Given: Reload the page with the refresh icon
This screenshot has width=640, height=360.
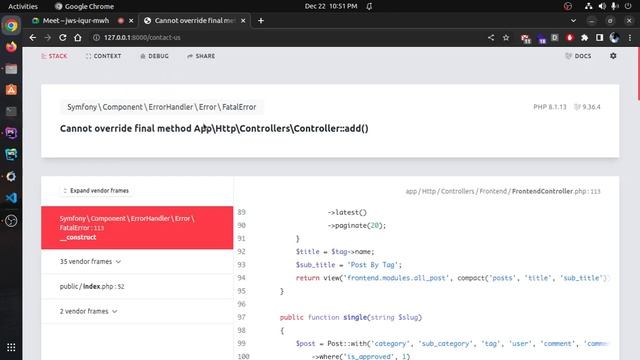Looking at the screenshot, I should [x=62, y=38].
